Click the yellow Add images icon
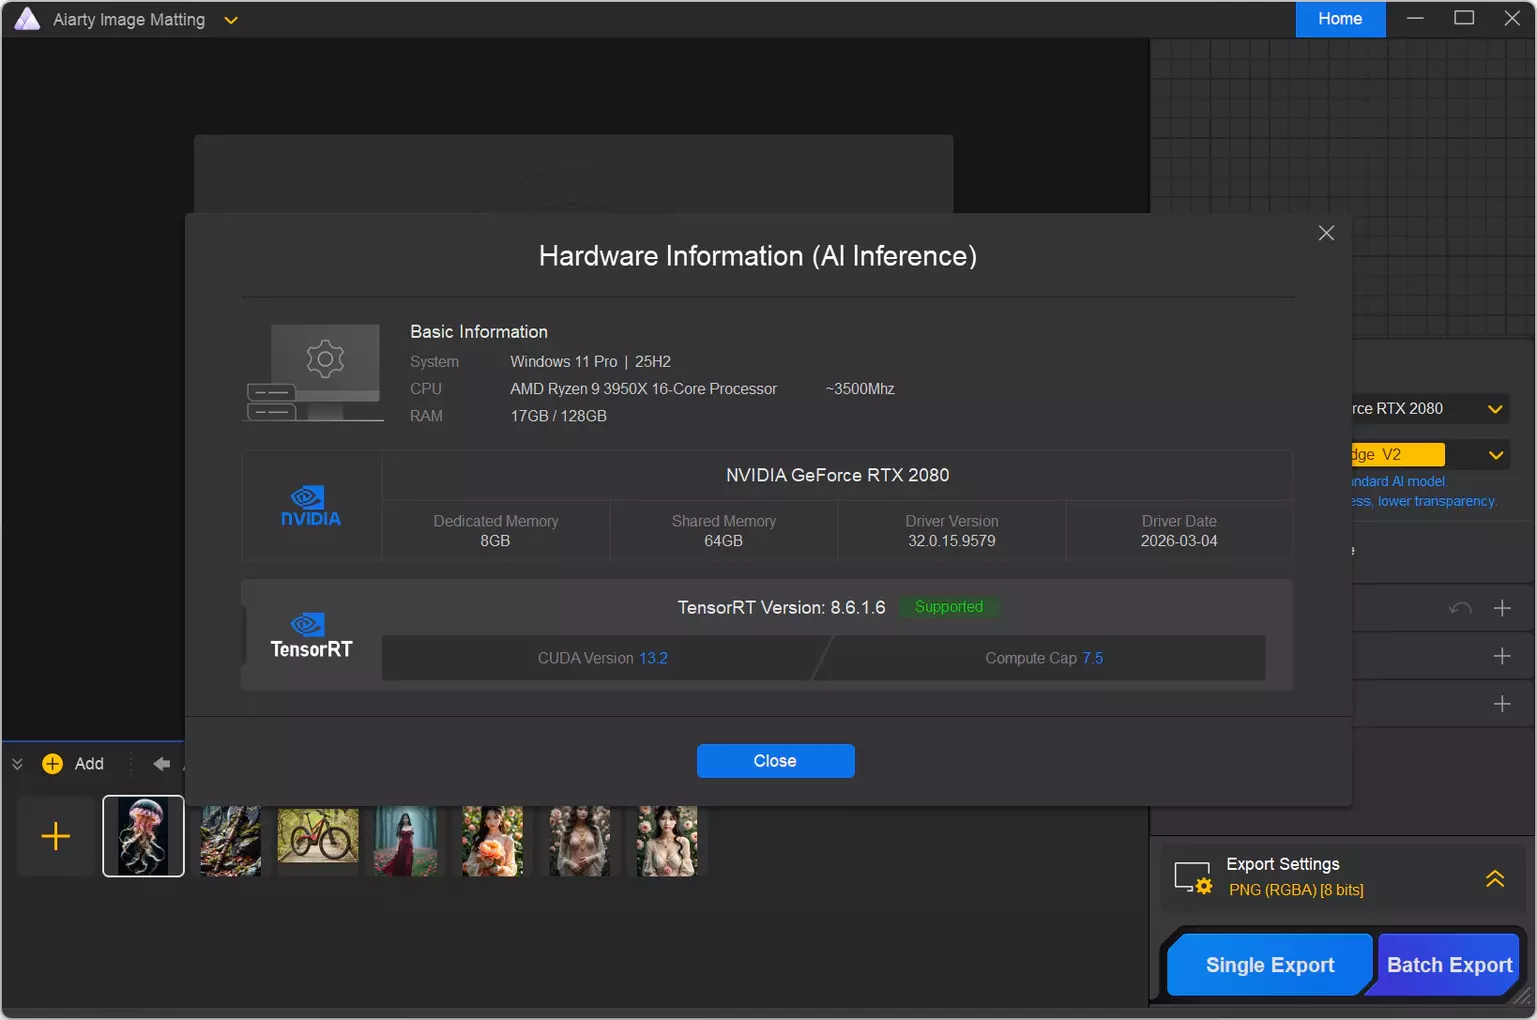This screenshot has height=1020, width=1537. point(53,764)
